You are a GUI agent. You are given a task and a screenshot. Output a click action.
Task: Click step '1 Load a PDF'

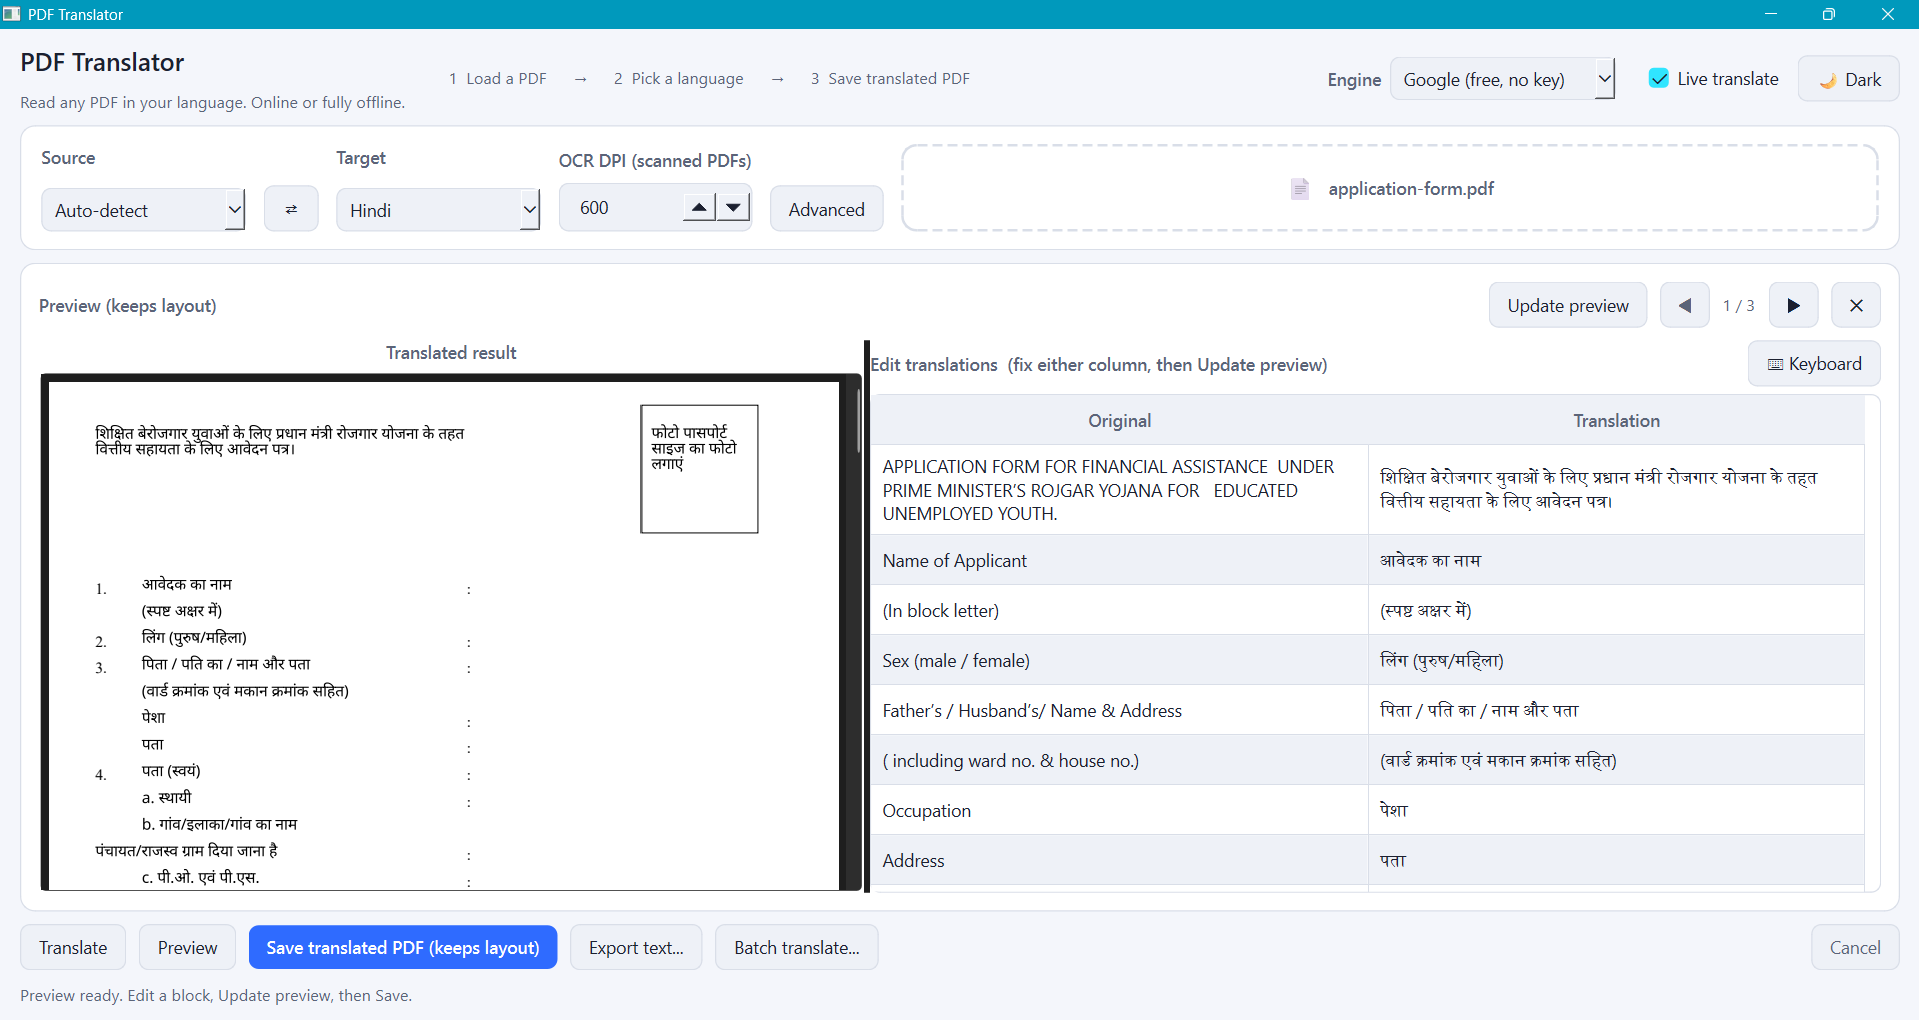[498, 79]
